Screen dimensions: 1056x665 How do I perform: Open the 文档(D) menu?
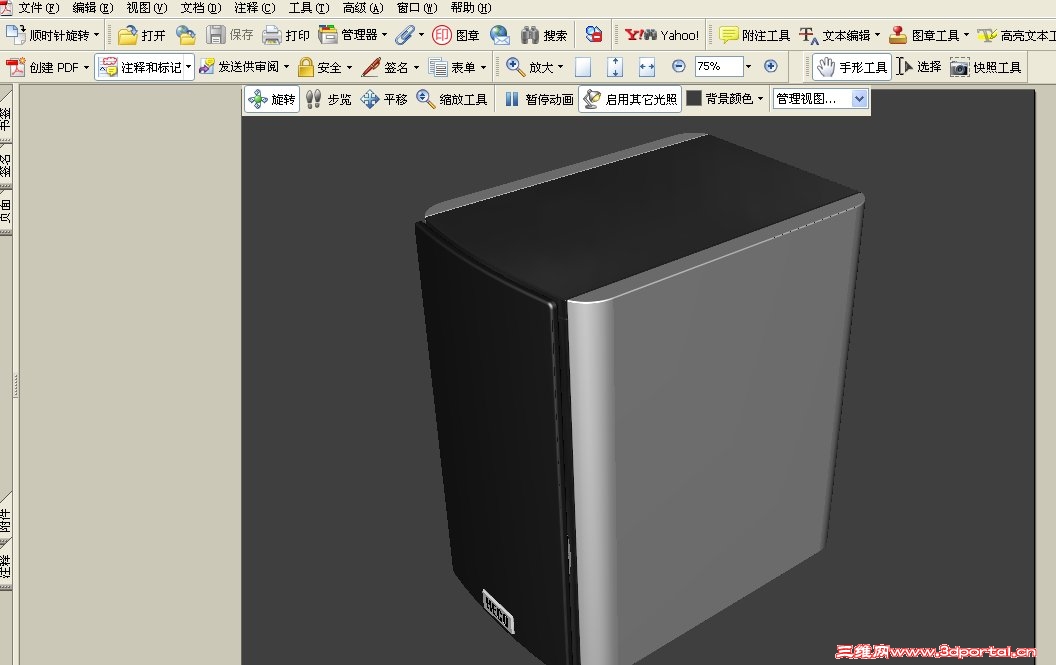(201, 8)
